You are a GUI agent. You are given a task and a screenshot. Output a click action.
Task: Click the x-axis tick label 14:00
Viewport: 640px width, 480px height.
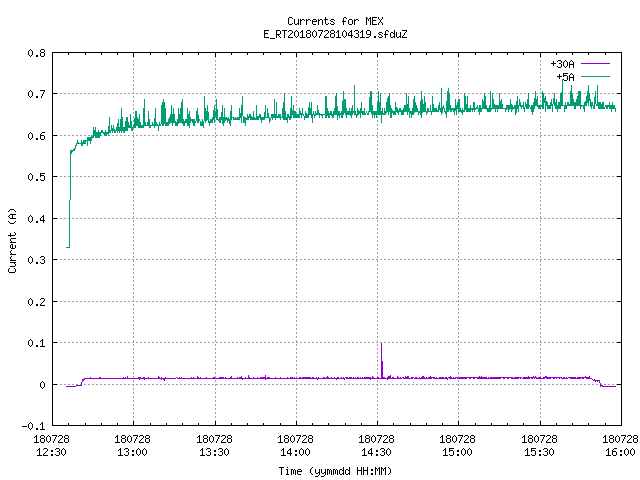pyautogui.click(x=296, y=452)
